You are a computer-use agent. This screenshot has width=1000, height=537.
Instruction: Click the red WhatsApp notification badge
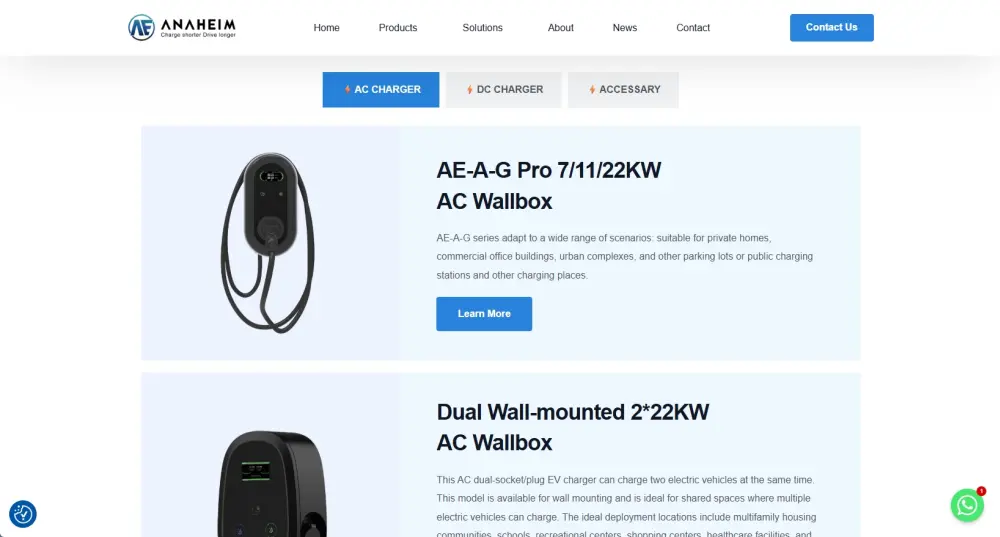[982, 491]
